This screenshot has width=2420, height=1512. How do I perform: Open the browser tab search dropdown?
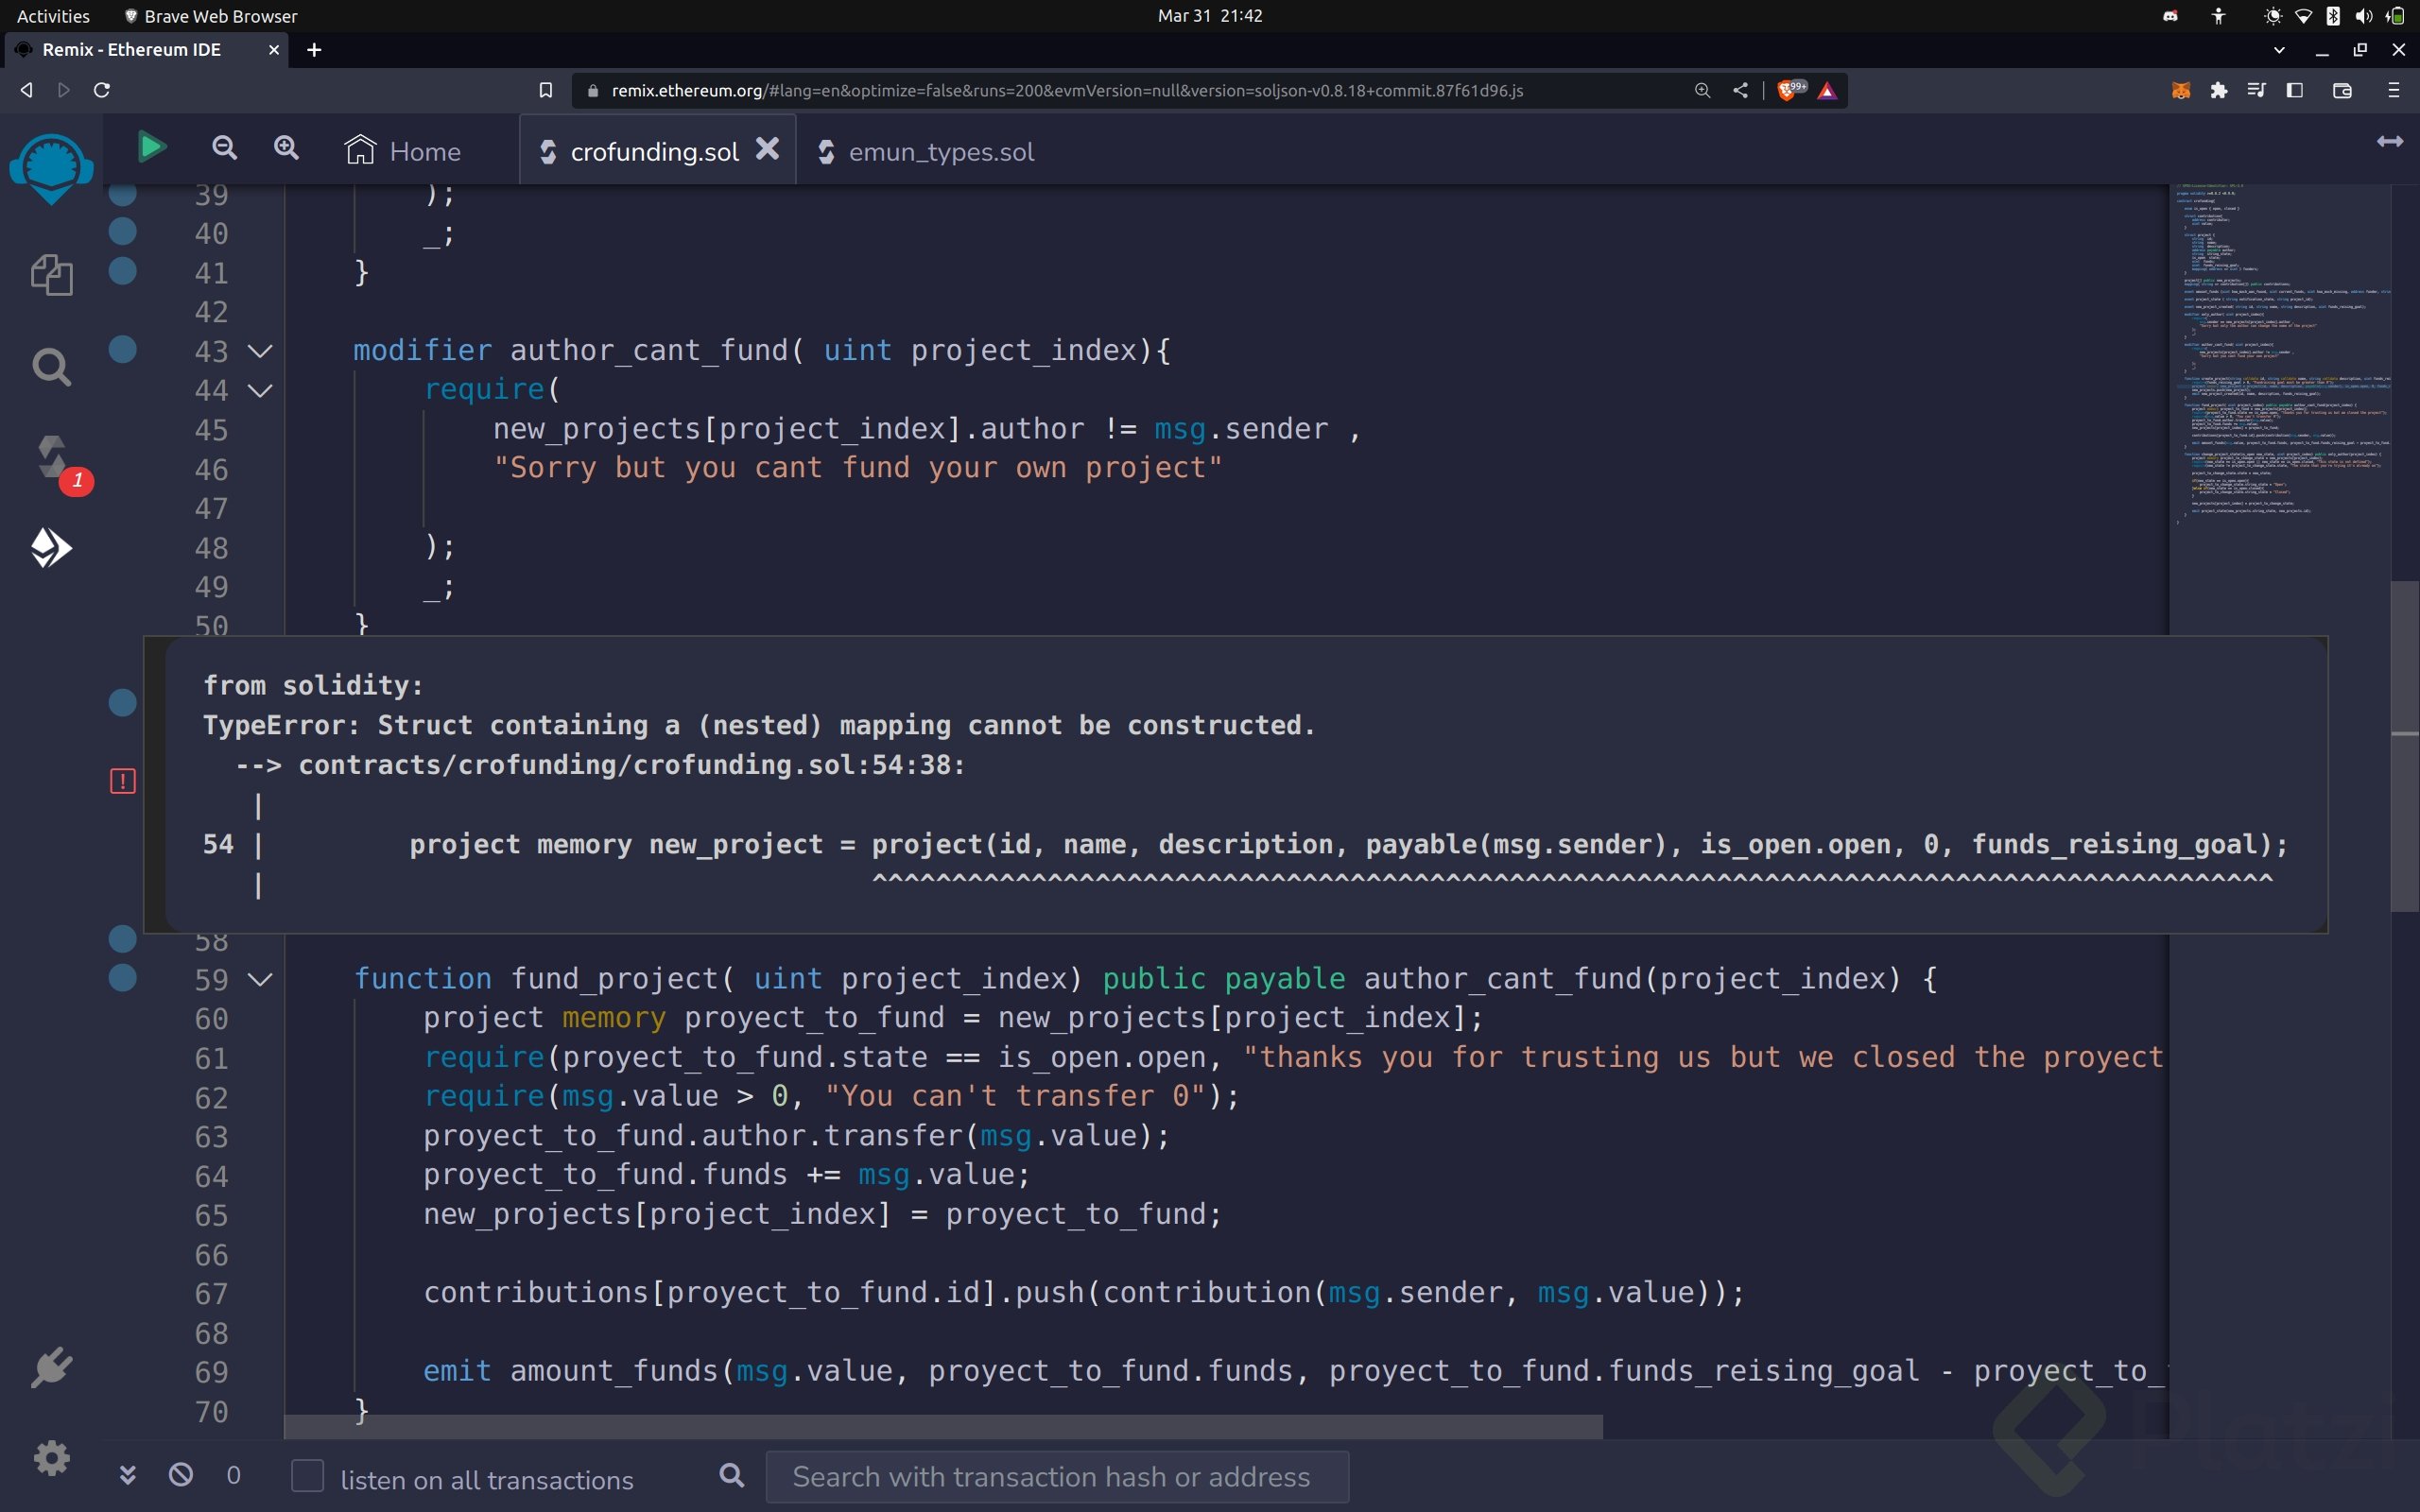(2279, 50)
